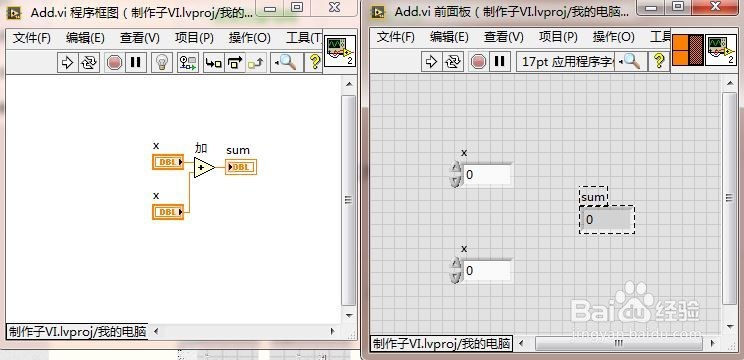Open the 17pt application font dropdown
Screen dimensions: 744x360
[567, 61]
